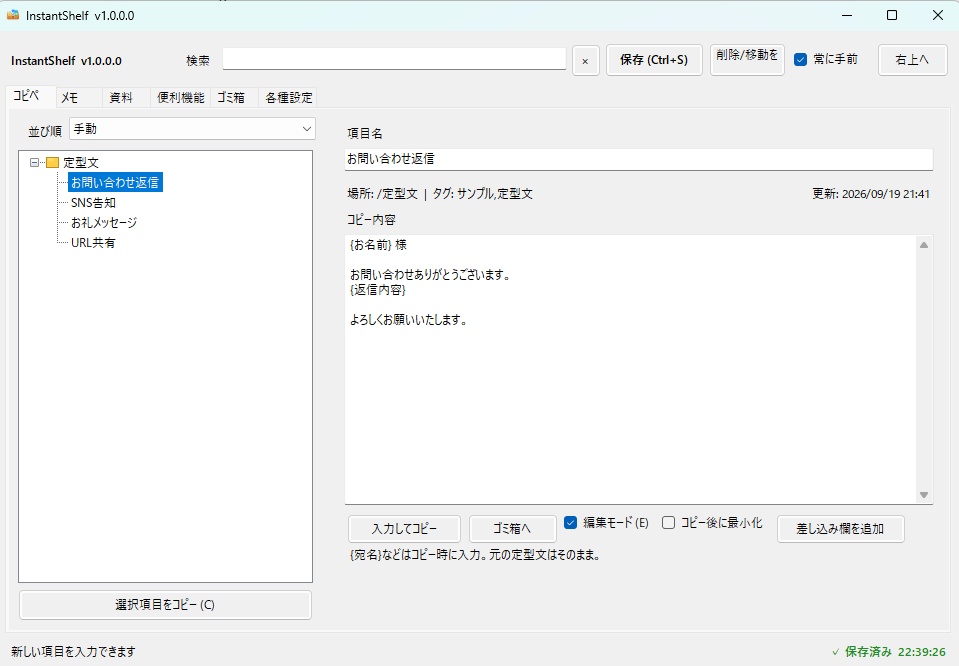Image resolution: width=959 pixels, height=666 pixels.
Task: Select the 定型文 folder label
Action: click(81, 163)
